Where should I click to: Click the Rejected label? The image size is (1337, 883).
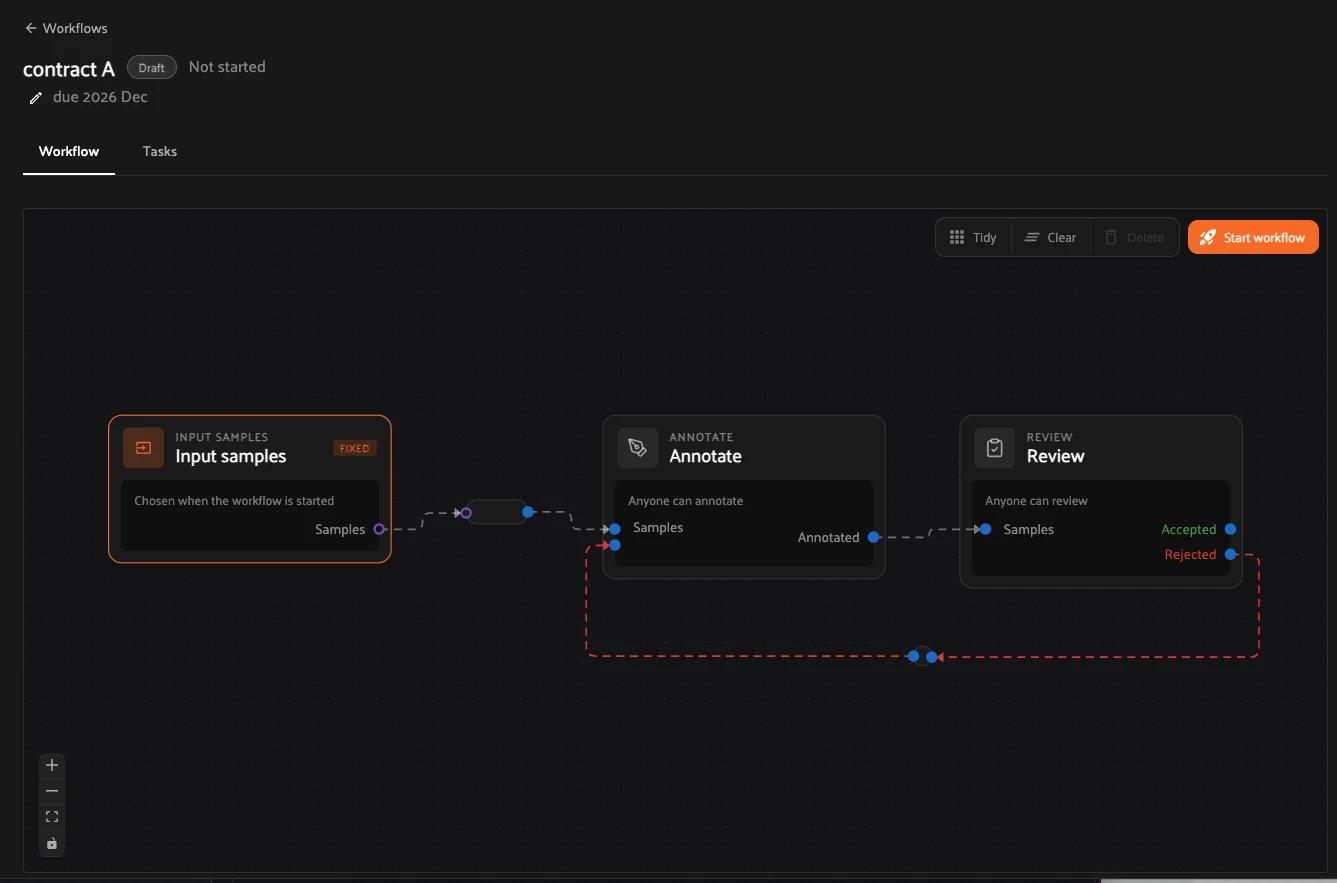click(1190, 554)
